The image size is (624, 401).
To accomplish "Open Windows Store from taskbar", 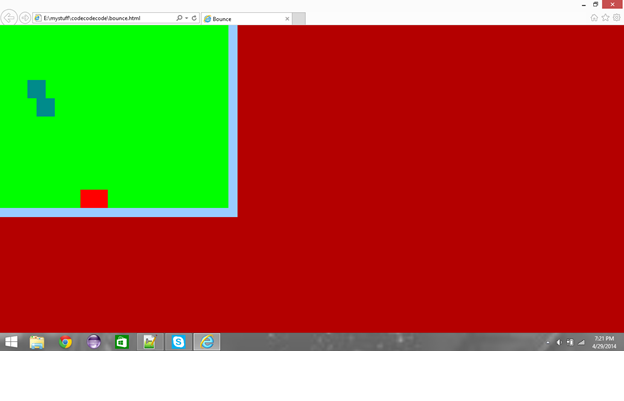I will click(122, 342).
